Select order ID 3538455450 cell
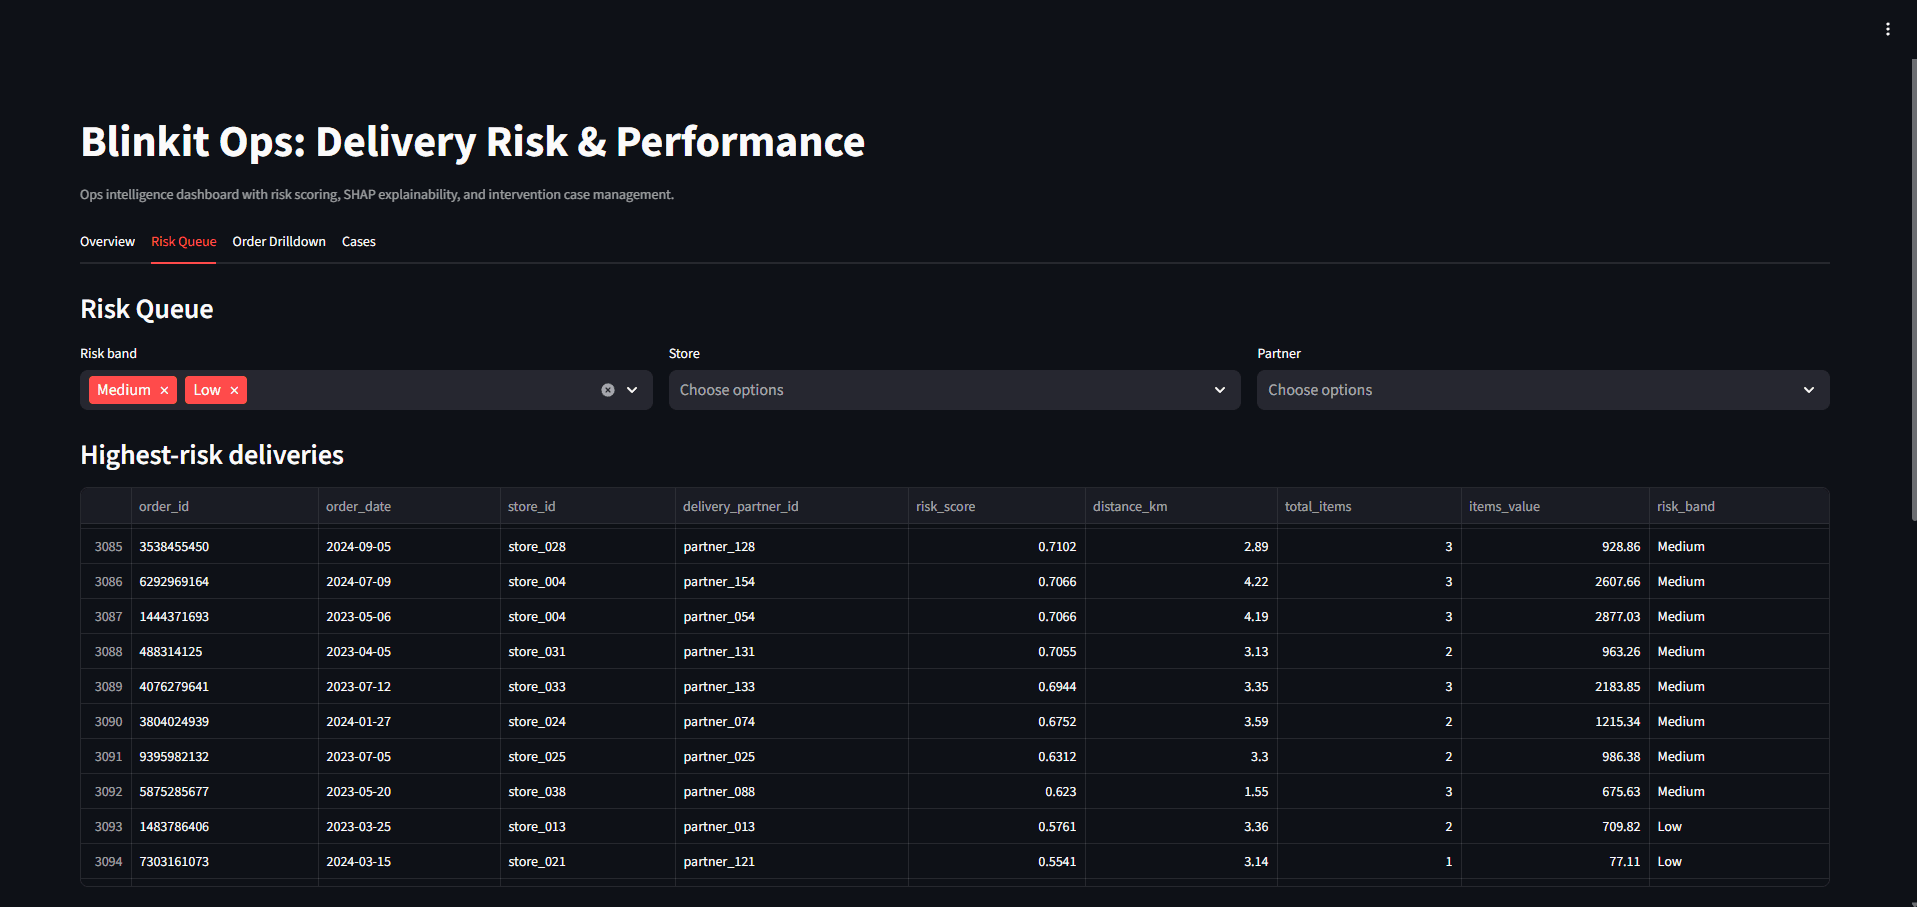 tap(225, 547)
